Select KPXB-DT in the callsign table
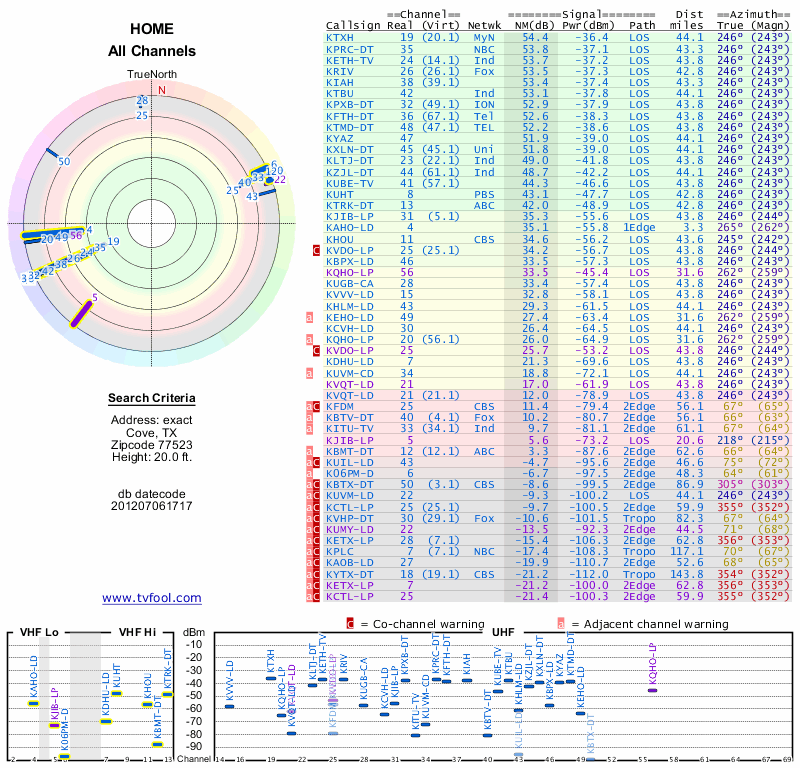 pos(349,105)
